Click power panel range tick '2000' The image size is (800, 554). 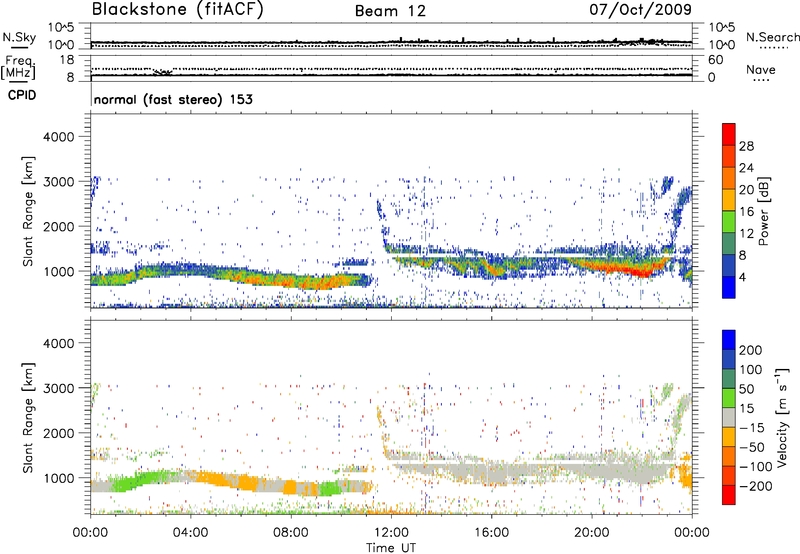[x=59, y=226]
